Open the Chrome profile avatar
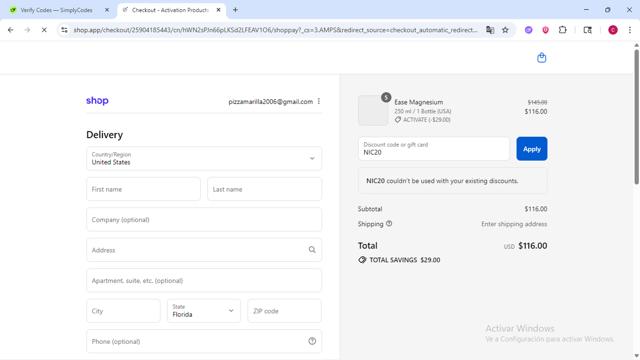 pyautogui.click(x=613, y=30)
